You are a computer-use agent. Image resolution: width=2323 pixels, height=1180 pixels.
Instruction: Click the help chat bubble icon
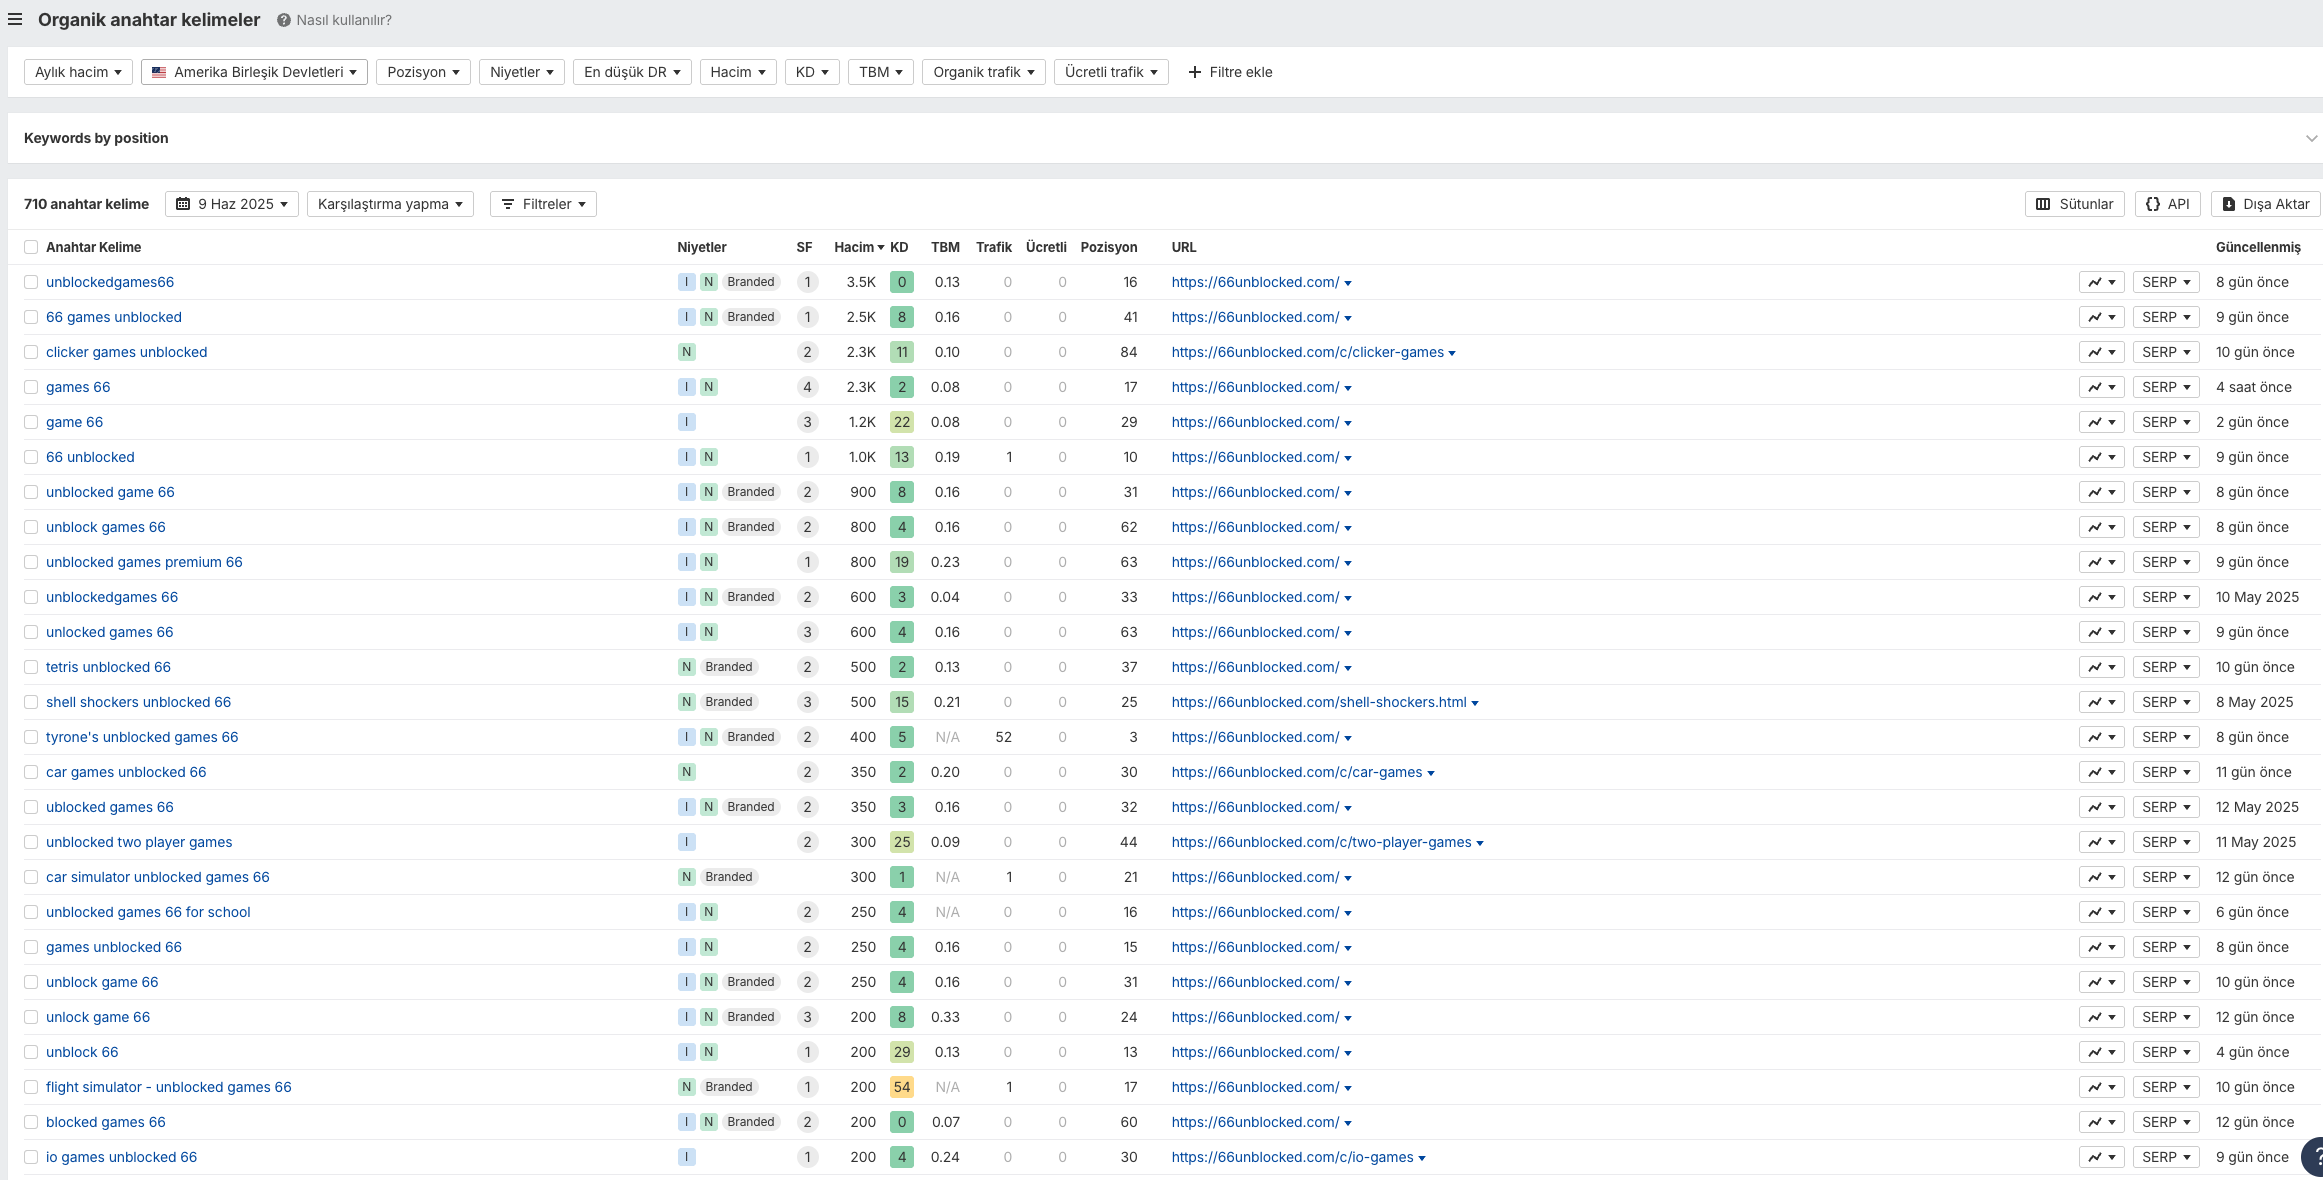(2312, 1158)
